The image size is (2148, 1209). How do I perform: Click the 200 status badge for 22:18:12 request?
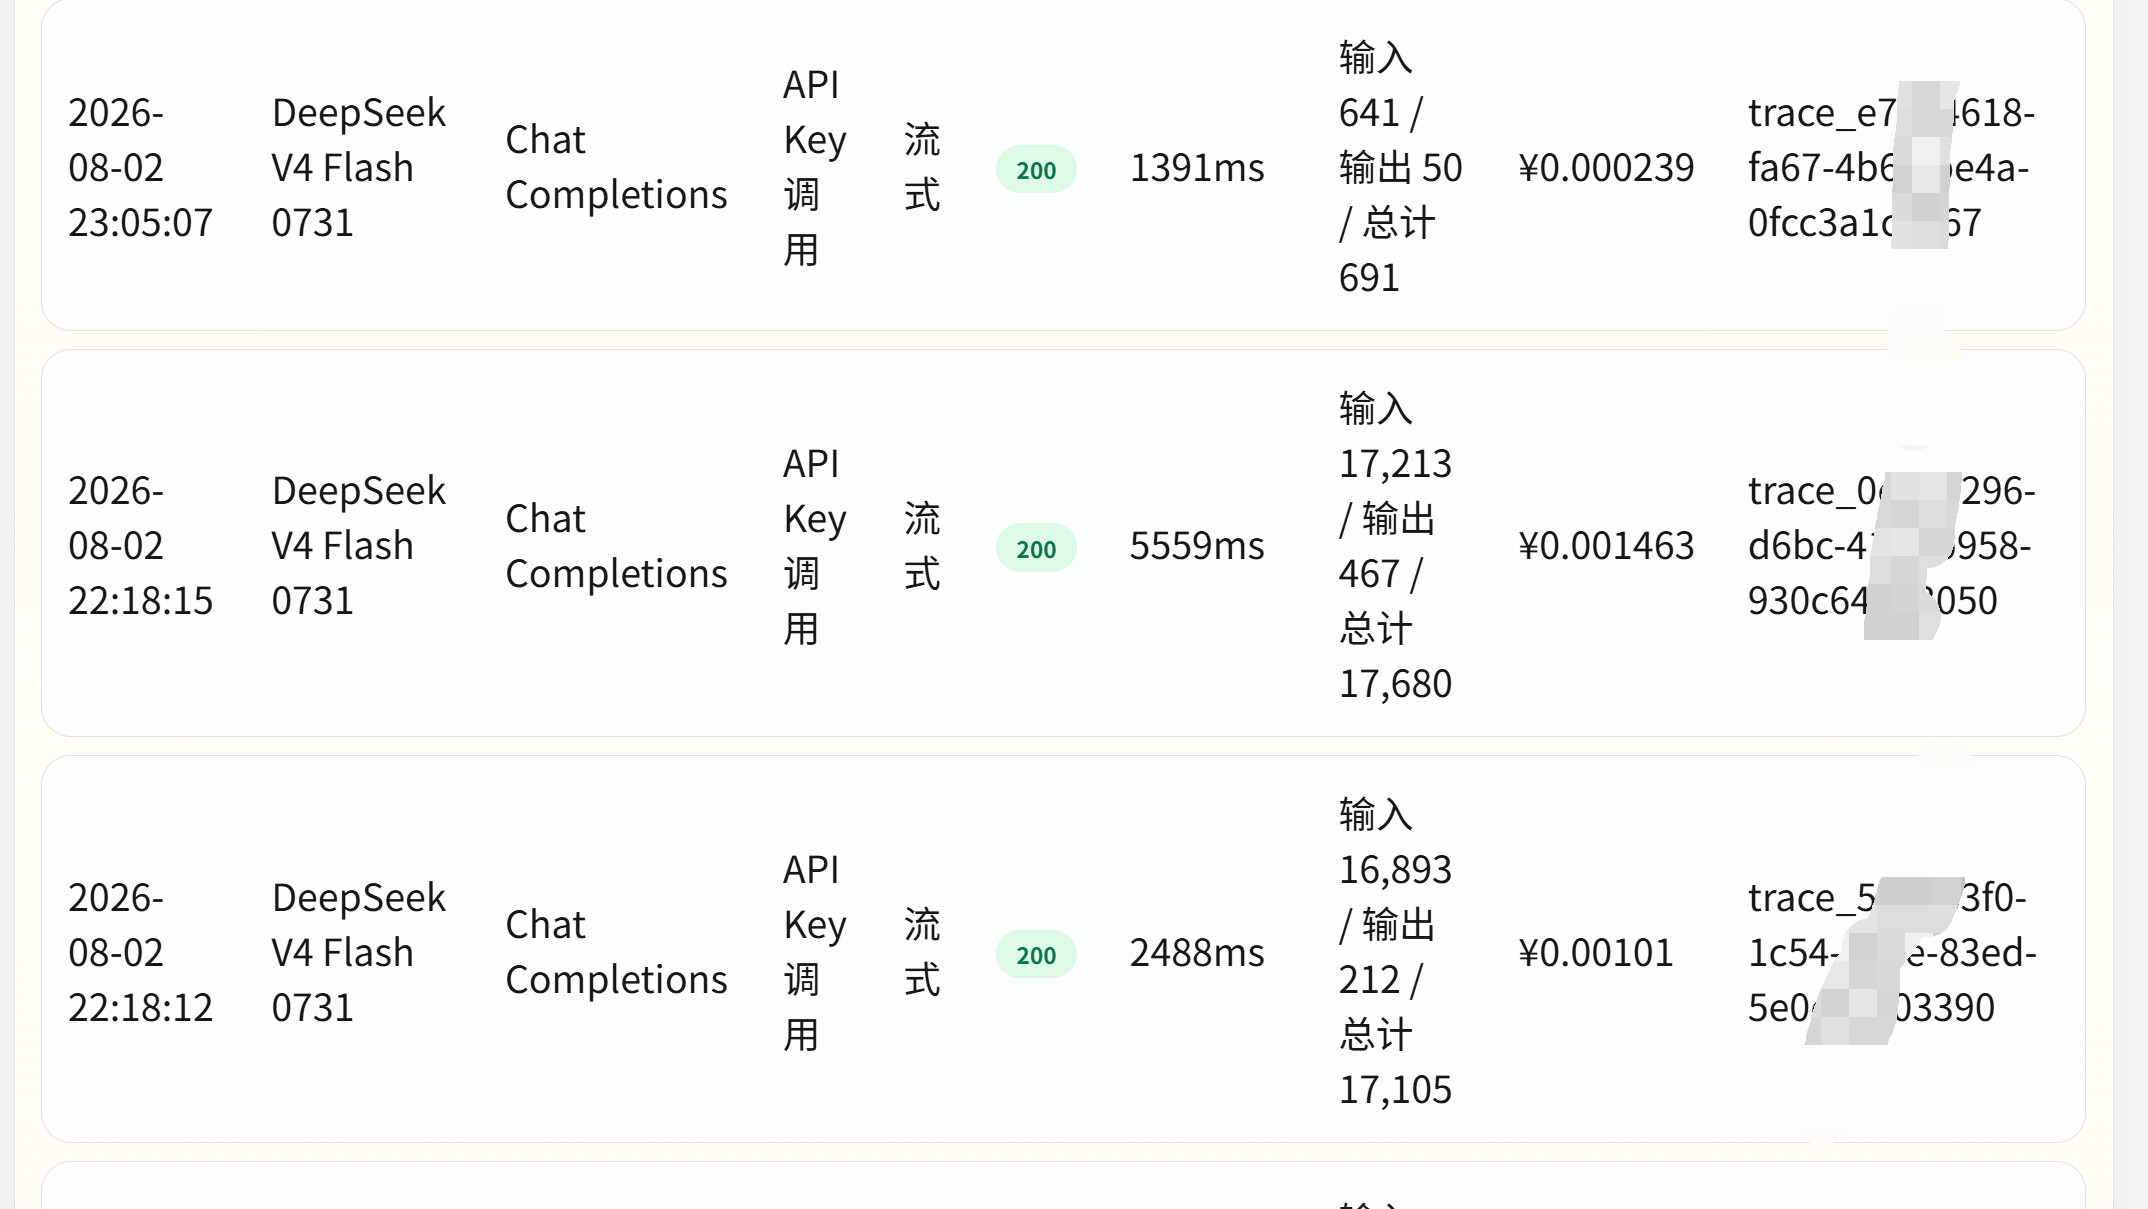pyautogui.click(x=1036, y=954)
